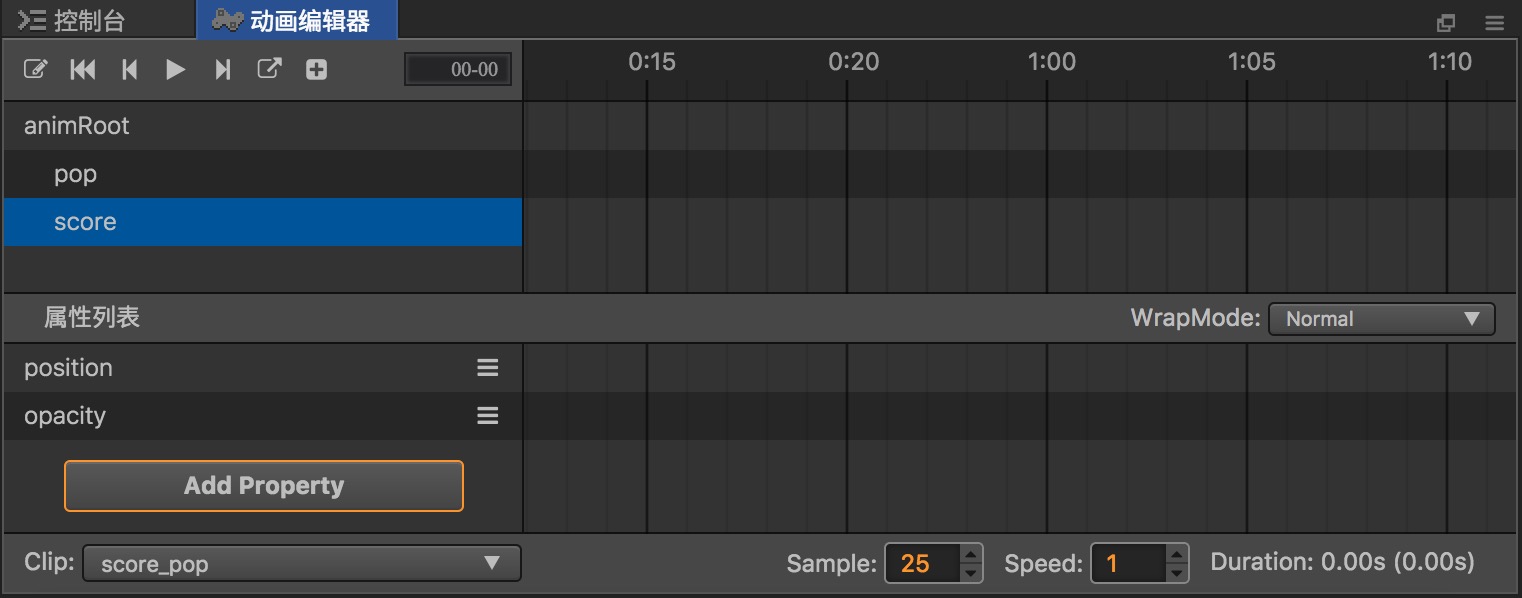
Task: Open the opacity property menu icon
Action: 487,415
